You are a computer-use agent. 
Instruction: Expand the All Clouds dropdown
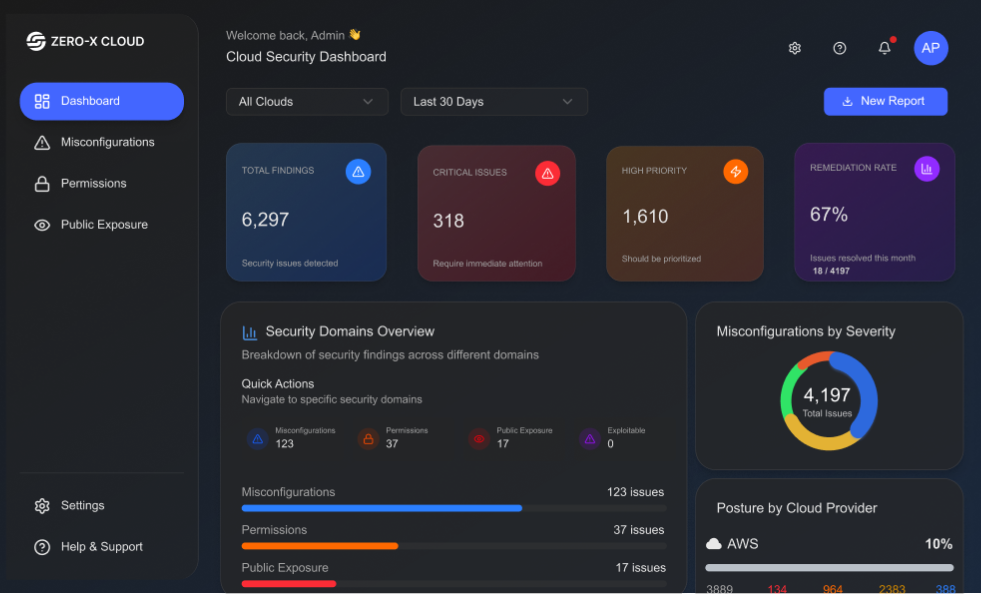[x=307, y=102]
